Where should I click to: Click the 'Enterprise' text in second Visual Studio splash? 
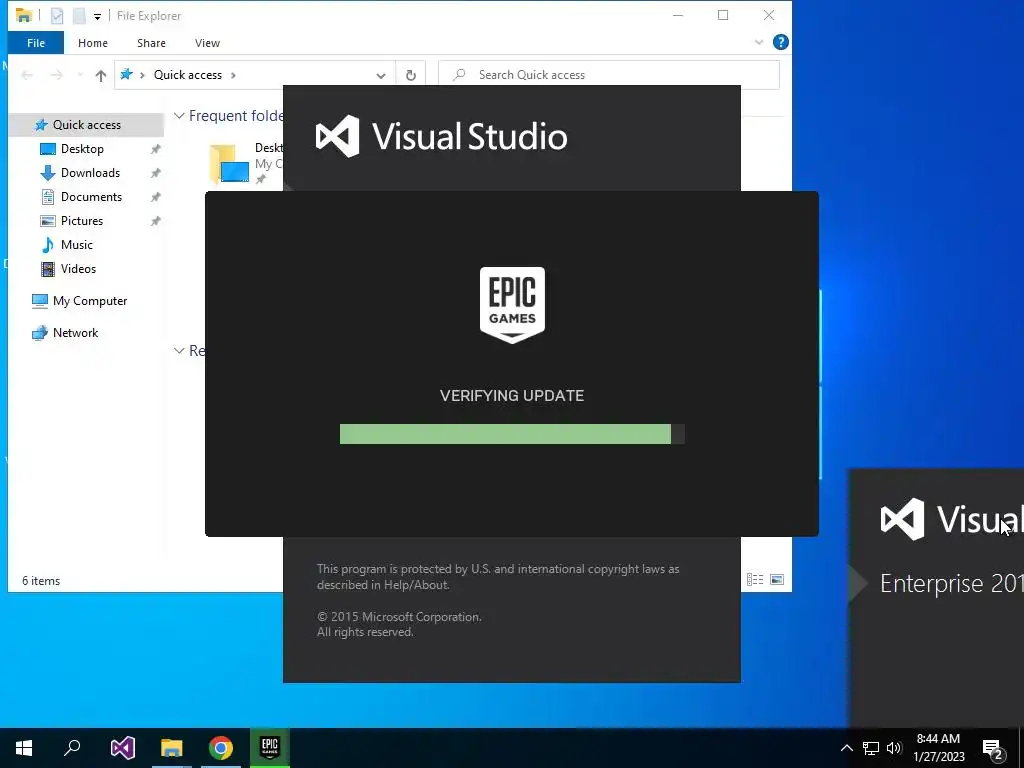coord(931,583)
